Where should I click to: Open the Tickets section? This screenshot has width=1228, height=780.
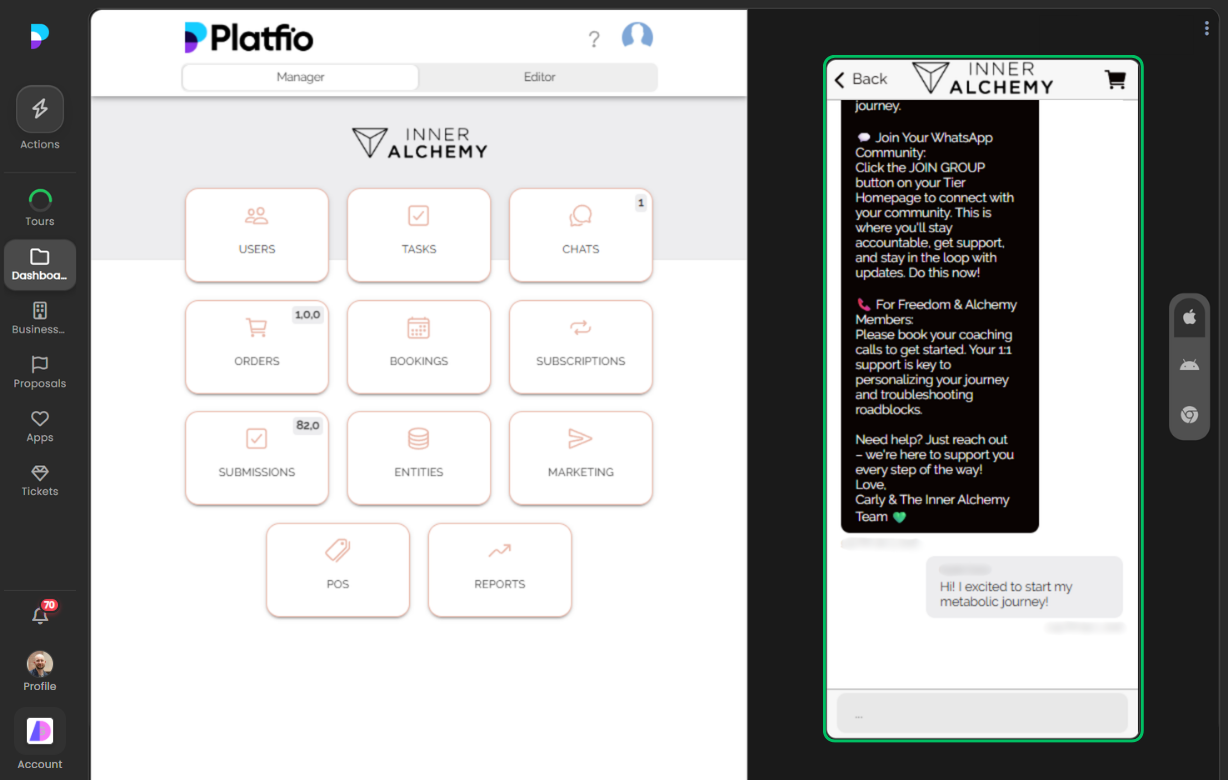tap(40, 482)
